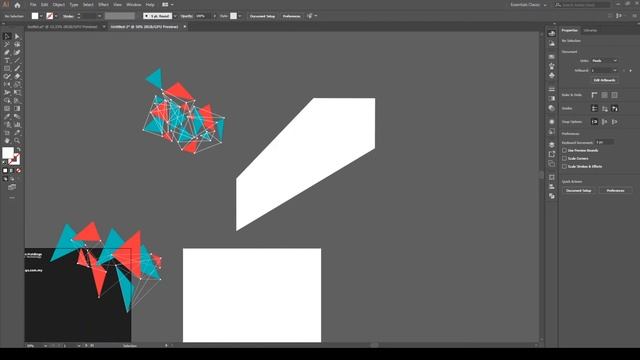The height and width of the screenshot is (360, 640).
Task: Select the Eyedropper tool
Action: (x=7, y=117)
